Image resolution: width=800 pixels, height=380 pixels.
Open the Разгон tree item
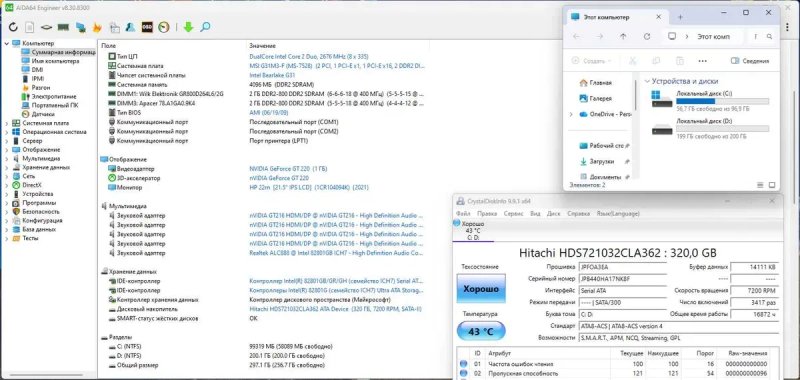tap(40, 88)
